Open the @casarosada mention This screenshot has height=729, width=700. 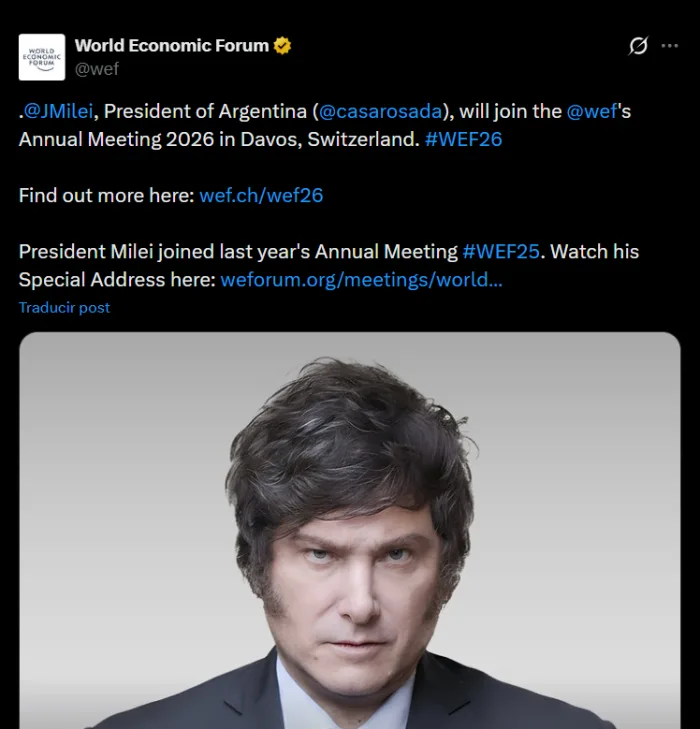[384, 112]
